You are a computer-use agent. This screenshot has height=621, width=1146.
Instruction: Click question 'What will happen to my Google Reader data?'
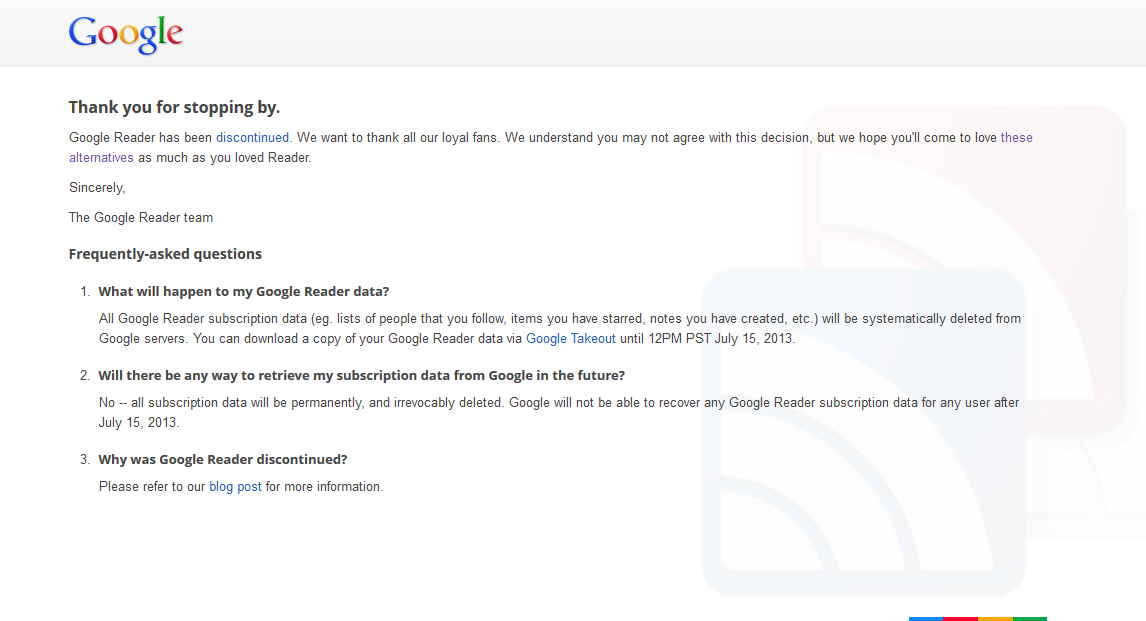tap(243, 292)
